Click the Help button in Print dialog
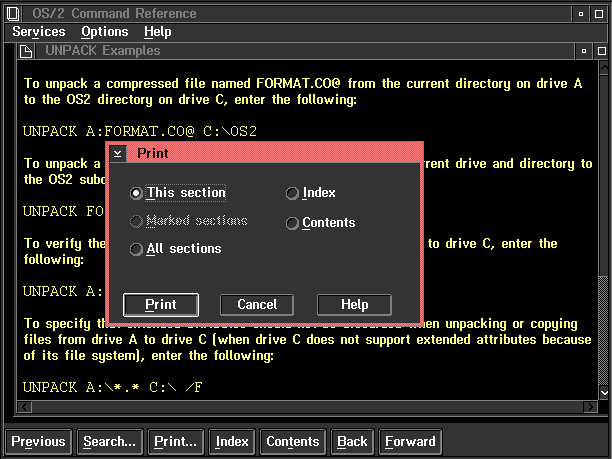 tap(354, 305)
